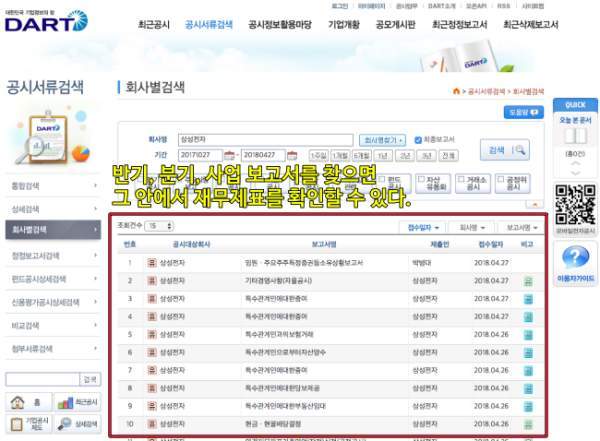Image resolution: width=600 pixels, height=441 pixels.
Task: Select 정정보고서검색 in the sidebar
Action: coord(53,255)
